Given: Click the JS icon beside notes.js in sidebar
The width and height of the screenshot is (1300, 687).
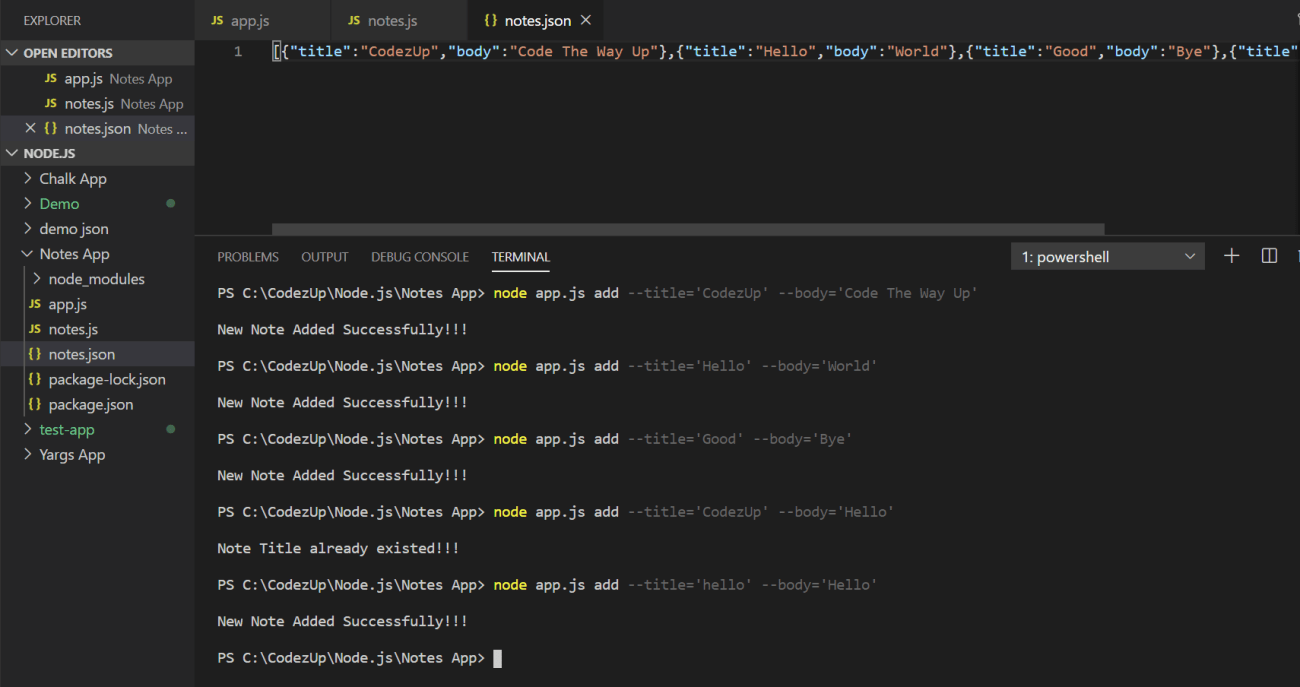Looking at the screenshot, I should click(x=36, y=329).
